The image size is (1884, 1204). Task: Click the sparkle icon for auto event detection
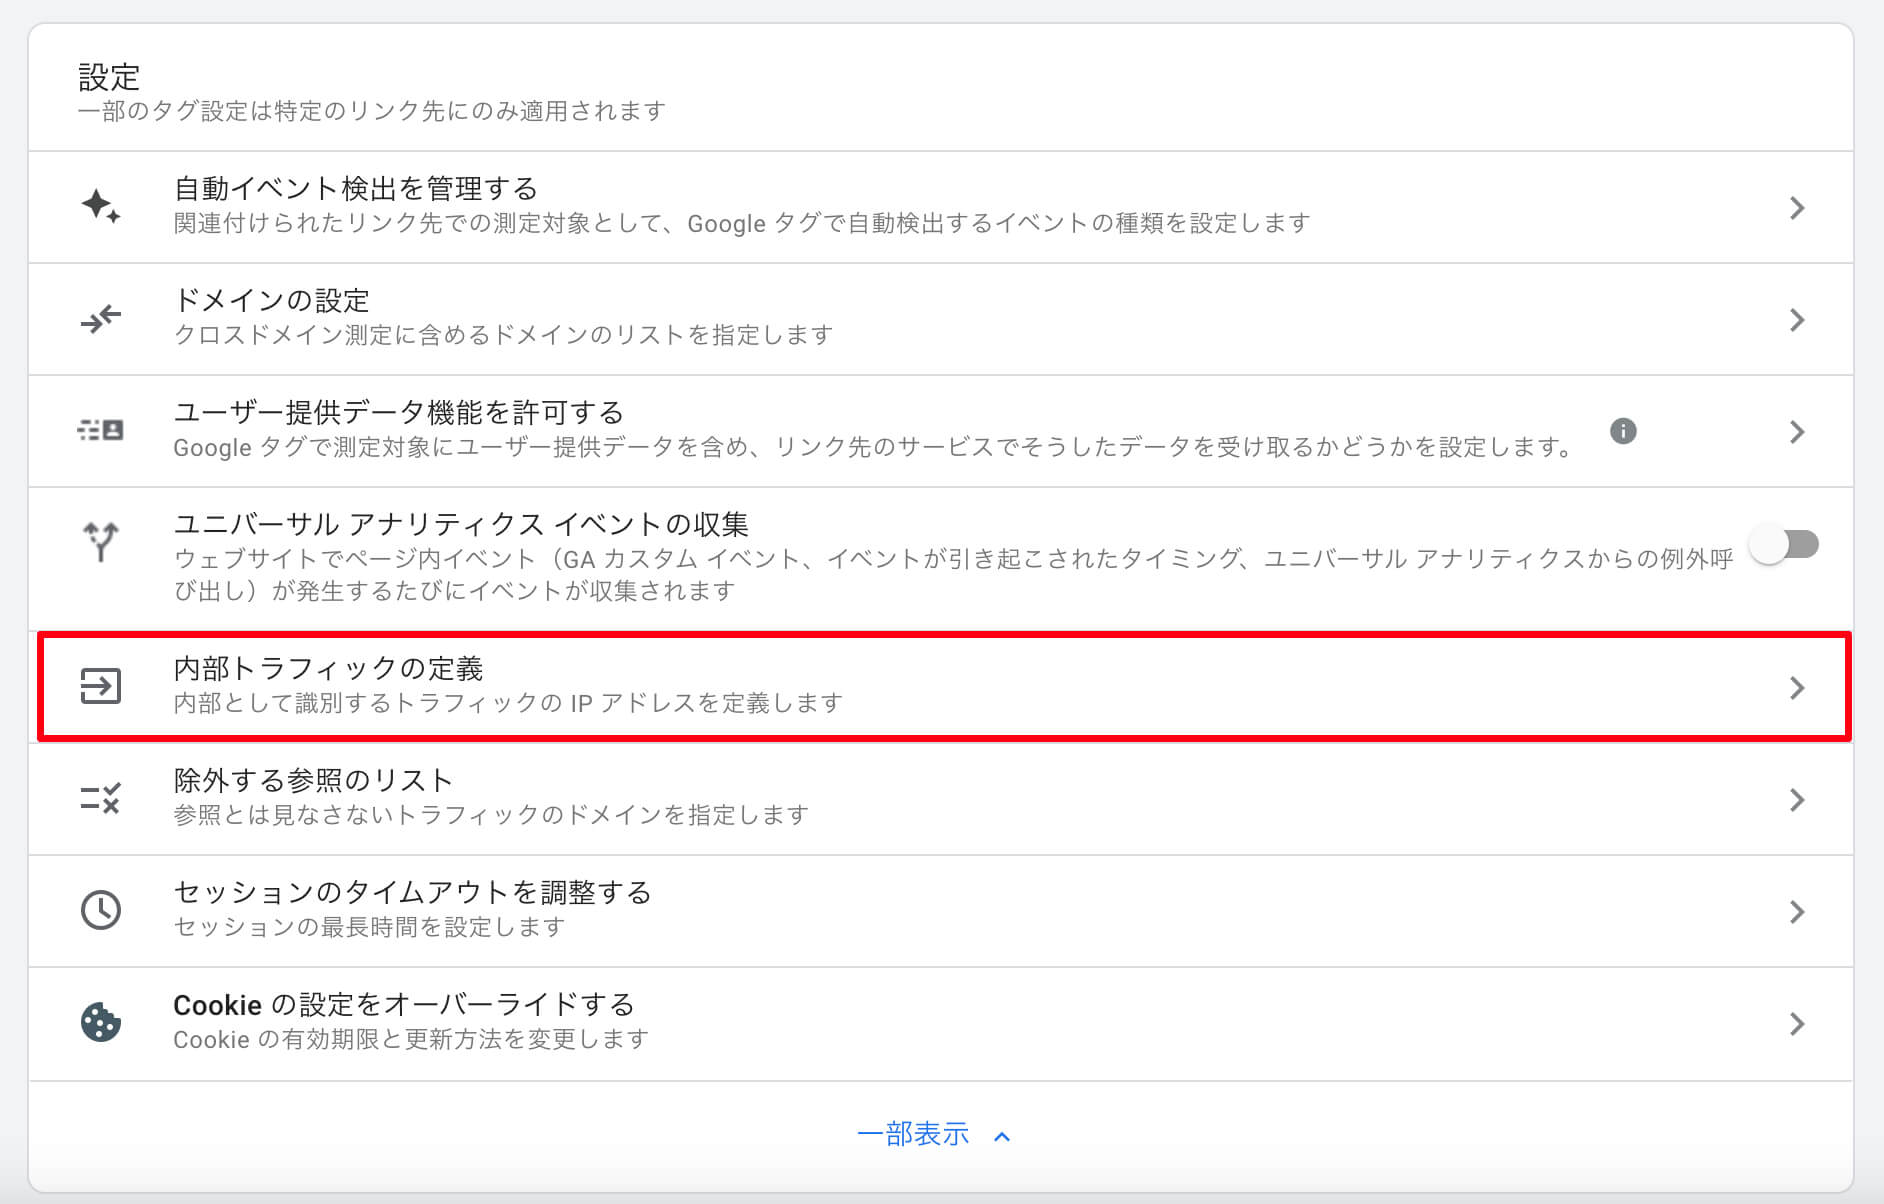[x=101, y=207]
